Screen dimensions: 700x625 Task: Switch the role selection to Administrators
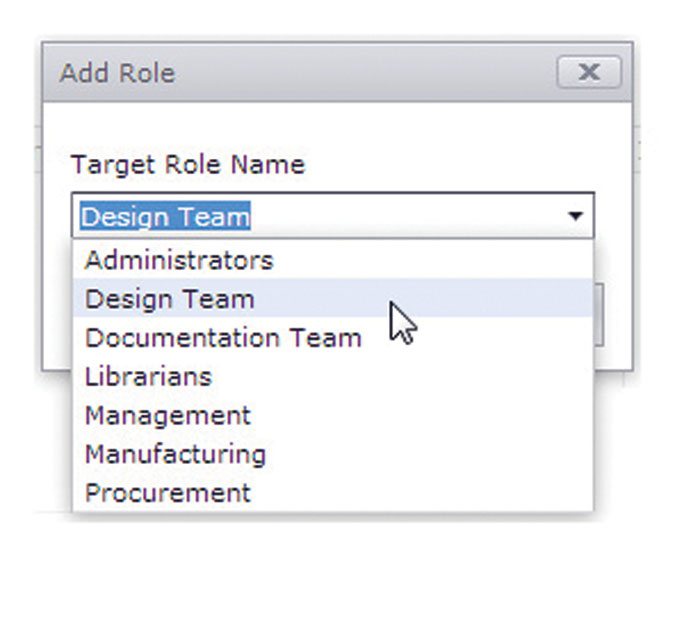point(179,260)
